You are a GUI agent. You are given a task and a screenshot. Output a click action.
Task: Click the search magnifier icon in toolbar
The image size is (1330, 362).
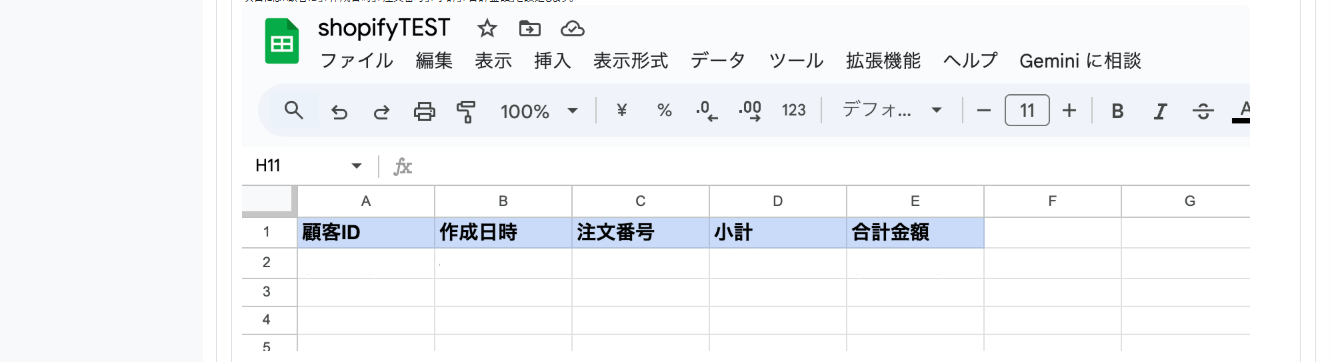coord(293,110)
